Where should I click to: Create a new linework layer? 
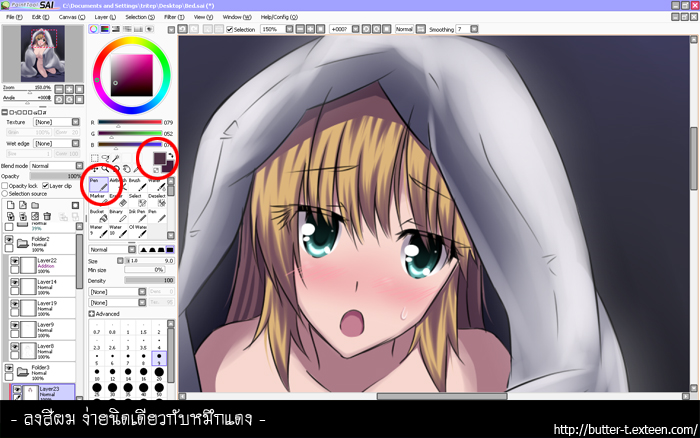23,205
